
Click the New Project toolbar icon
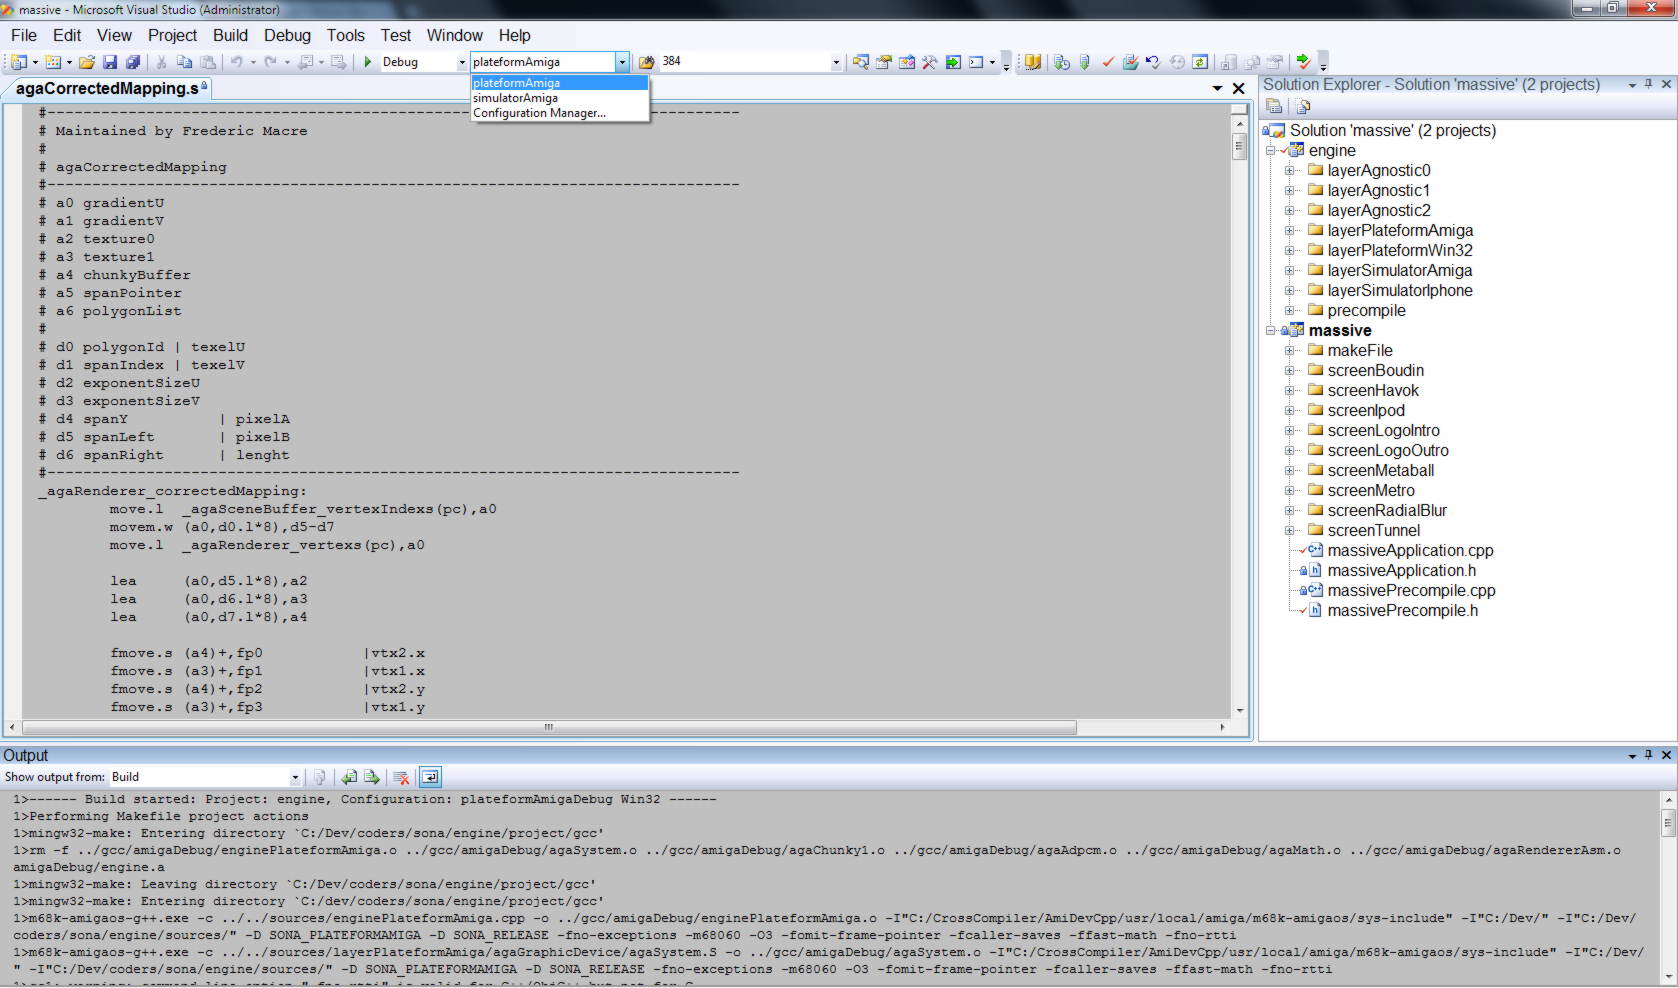[x=19, y=62]
